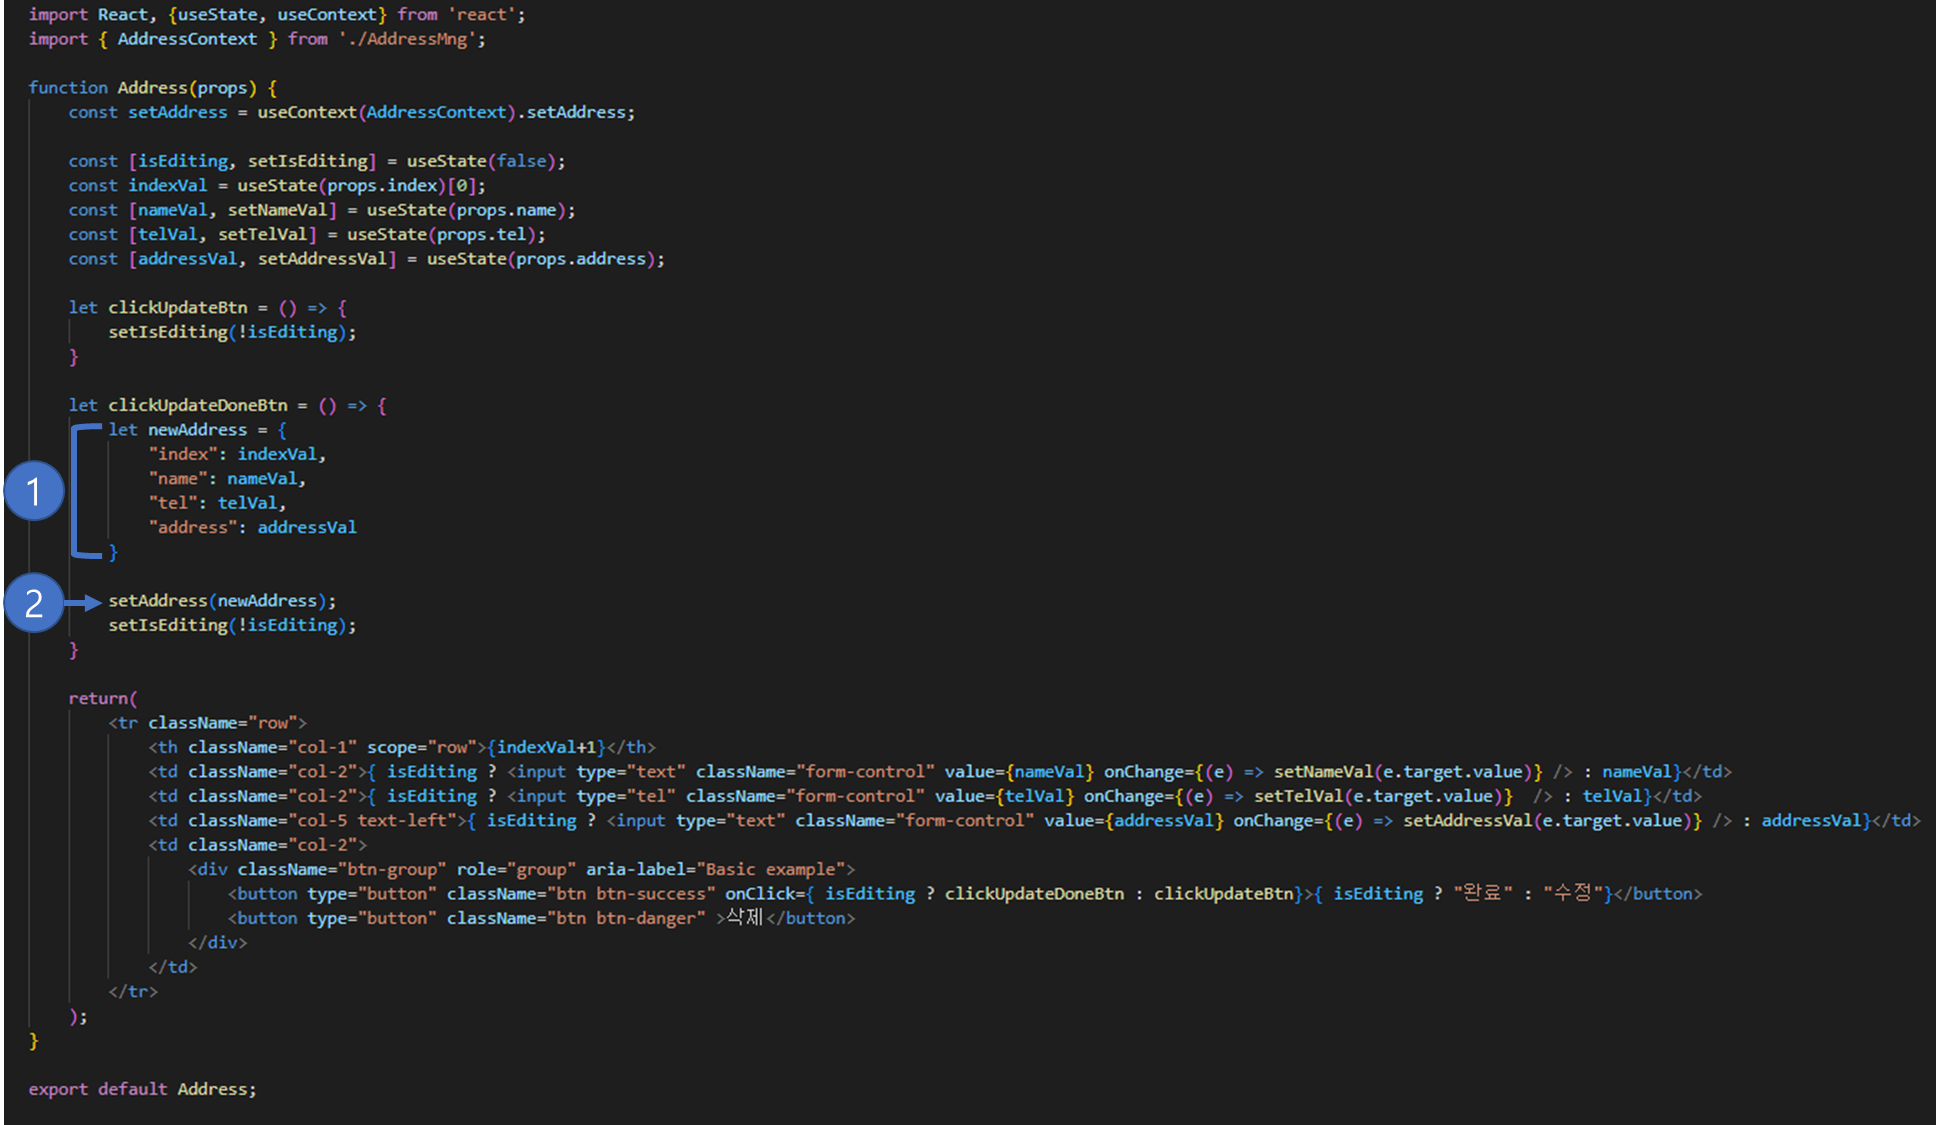Screen dimensions: 1936x1125
Task: Click the "tel": telVal property line
Action: point(217,503)
